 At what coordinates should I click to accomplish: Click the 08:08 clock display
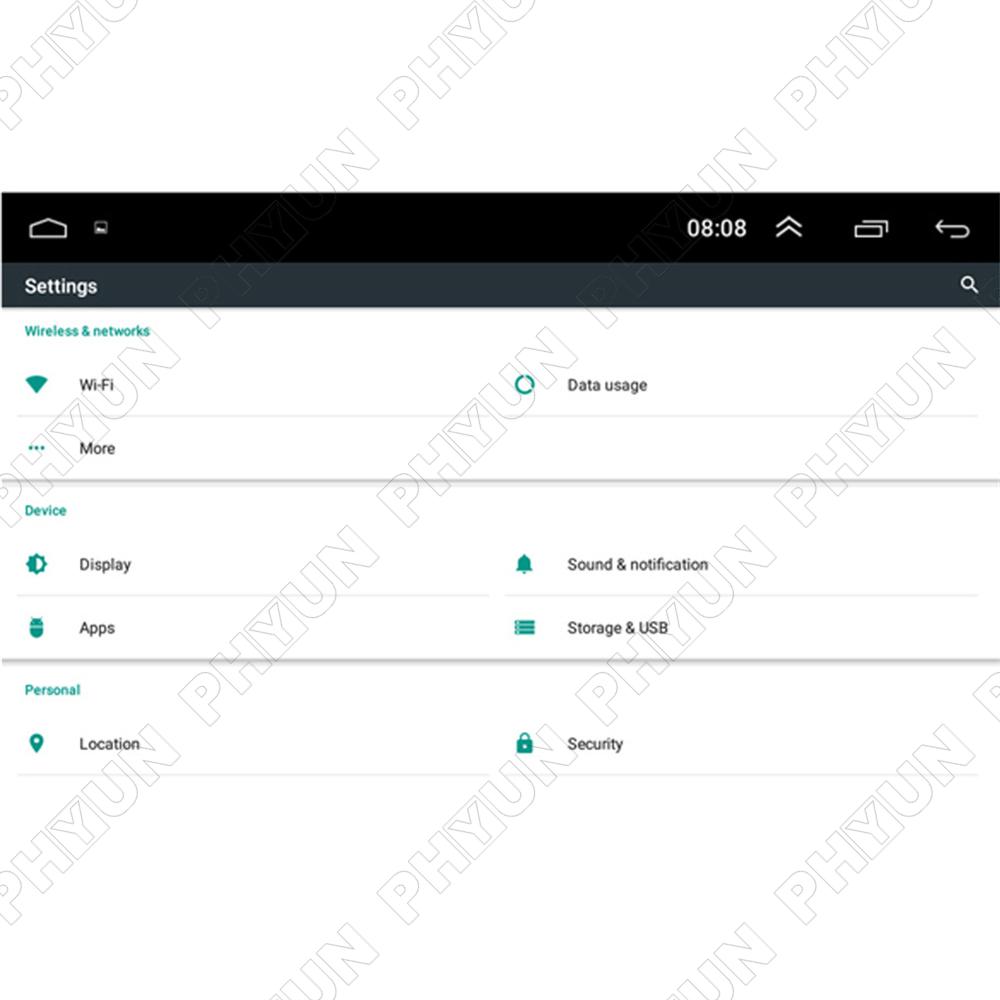pyautogui.click(x=716, y=228)
